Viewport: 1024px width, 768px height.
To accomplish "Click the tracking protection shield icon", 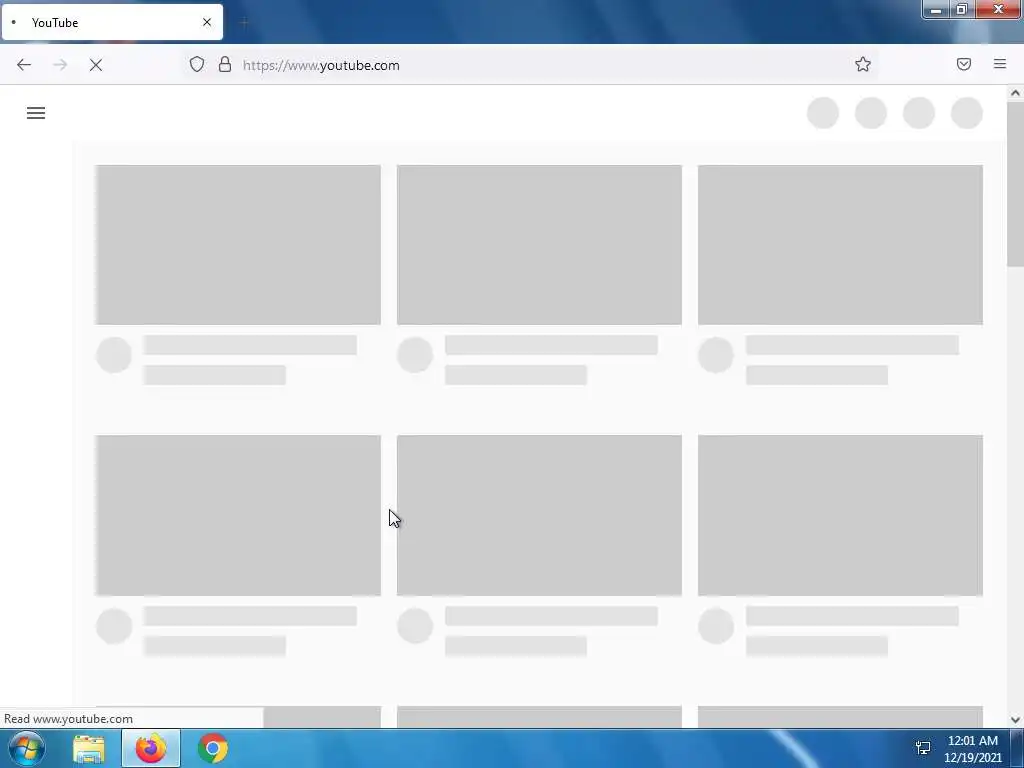I will 197,64.
